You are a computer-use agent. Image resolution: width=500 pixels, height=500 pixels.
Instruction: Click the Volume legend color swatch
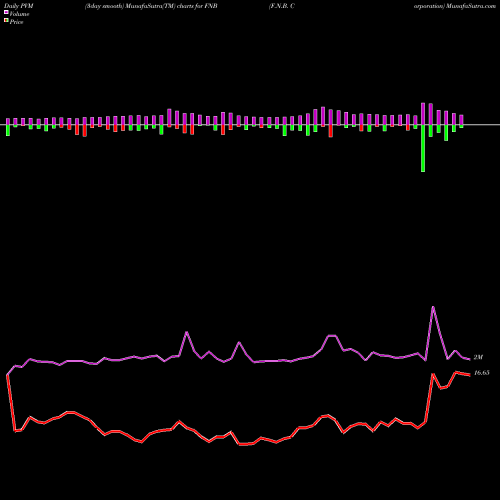tap(6, 13)
